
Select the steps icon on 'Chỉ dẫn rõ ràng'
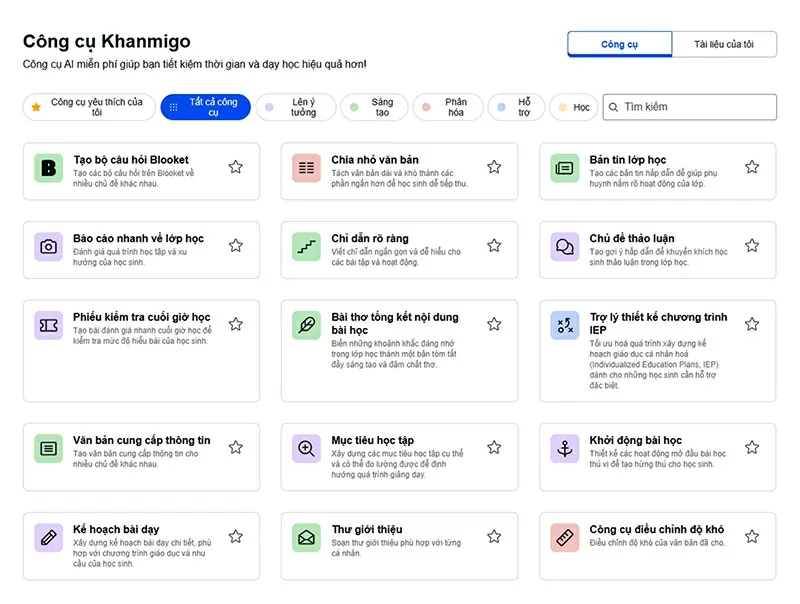tap(306, 246)
